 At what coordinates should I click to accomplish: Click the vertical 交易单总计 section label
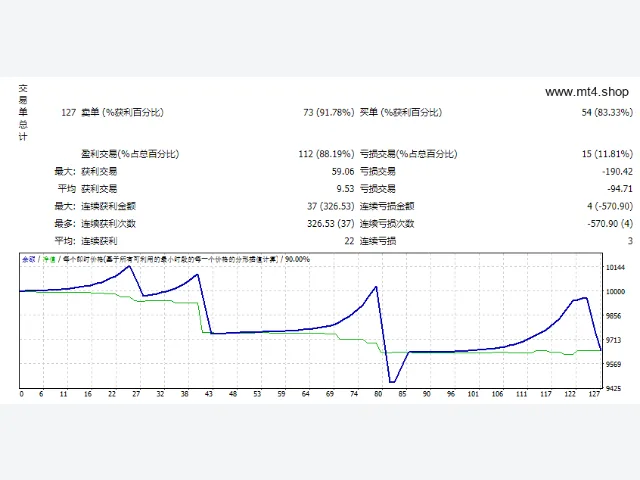click(23, 113)
